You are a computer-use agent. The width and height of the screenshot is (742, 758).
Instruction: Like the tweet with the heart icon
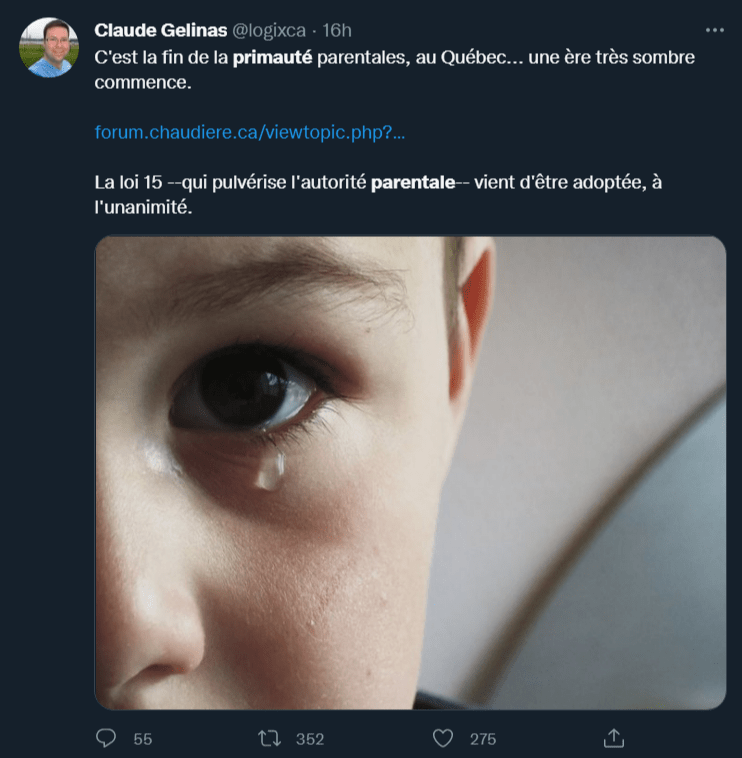point(443,738)
